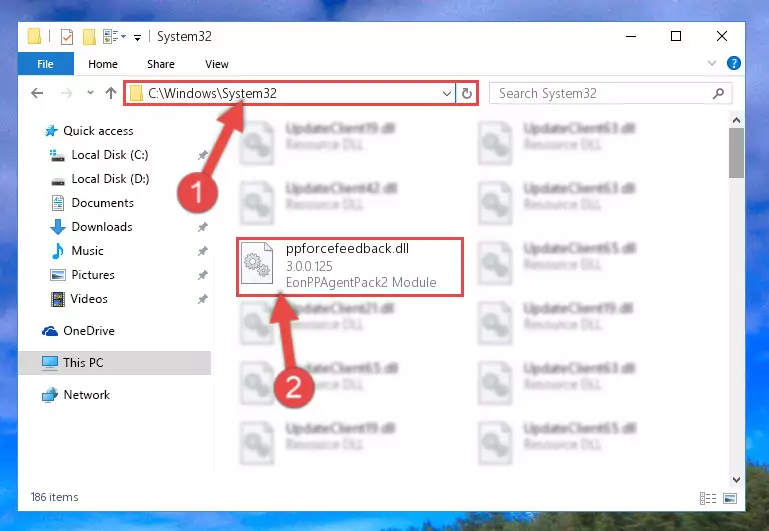769x531 pixels.
Task: Click the scrollbar up arrow
Action: pos(736,120)
